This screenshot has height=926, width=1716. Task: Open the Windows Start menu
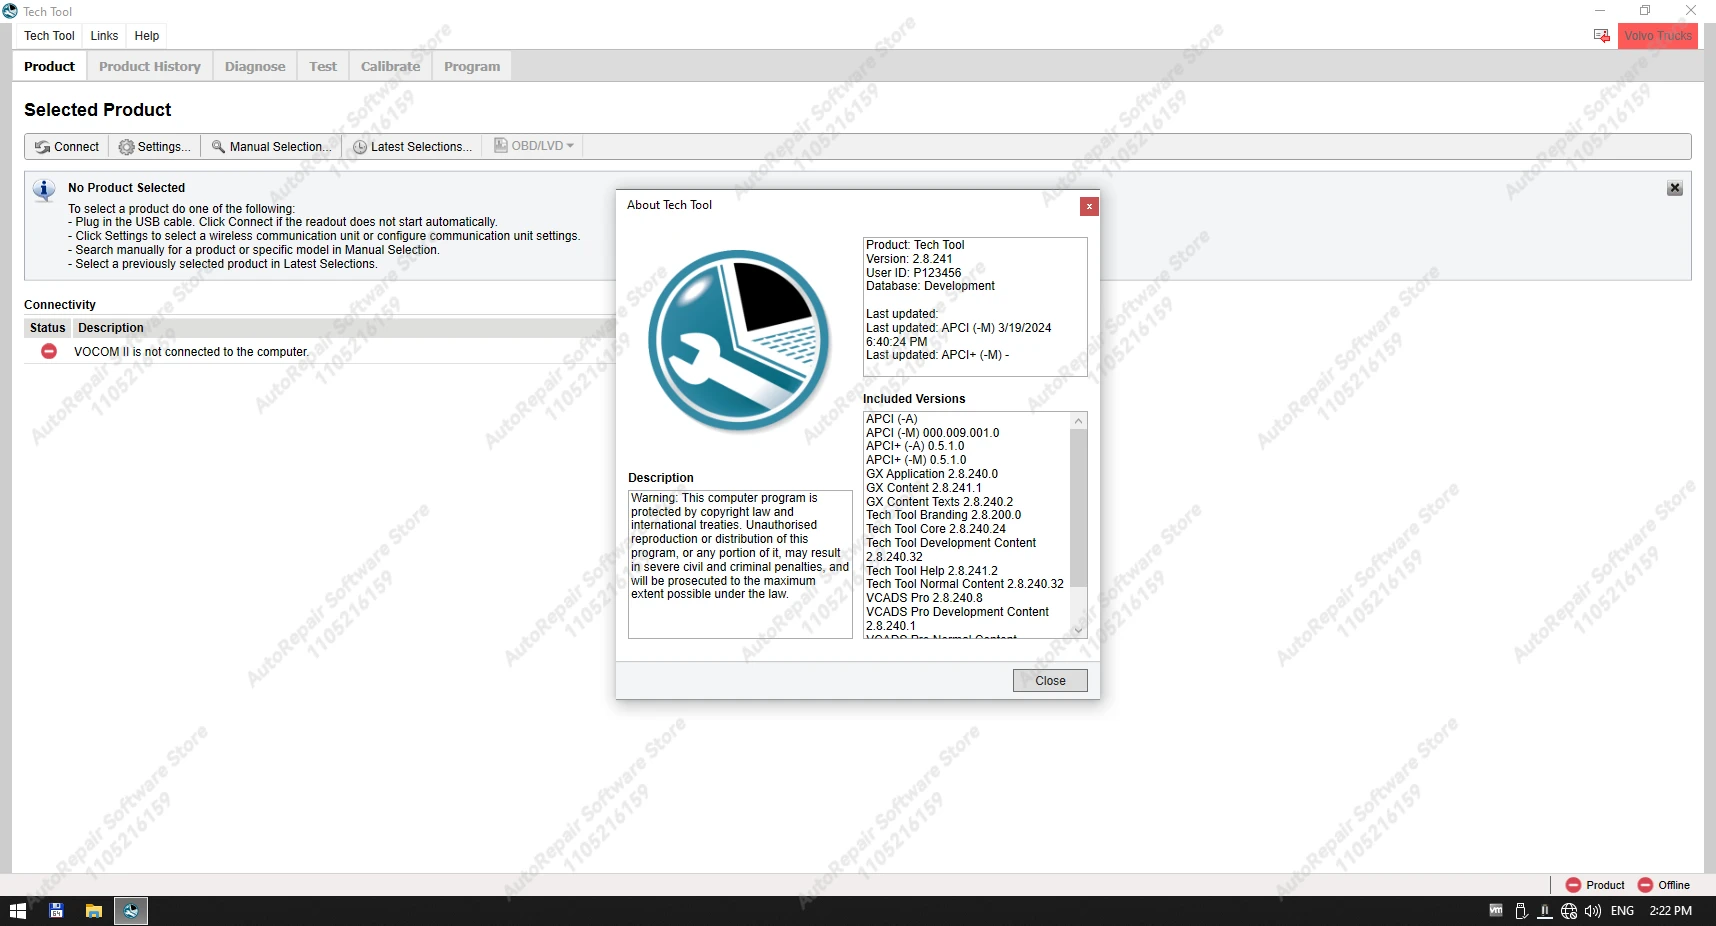[x=18, y=911]
